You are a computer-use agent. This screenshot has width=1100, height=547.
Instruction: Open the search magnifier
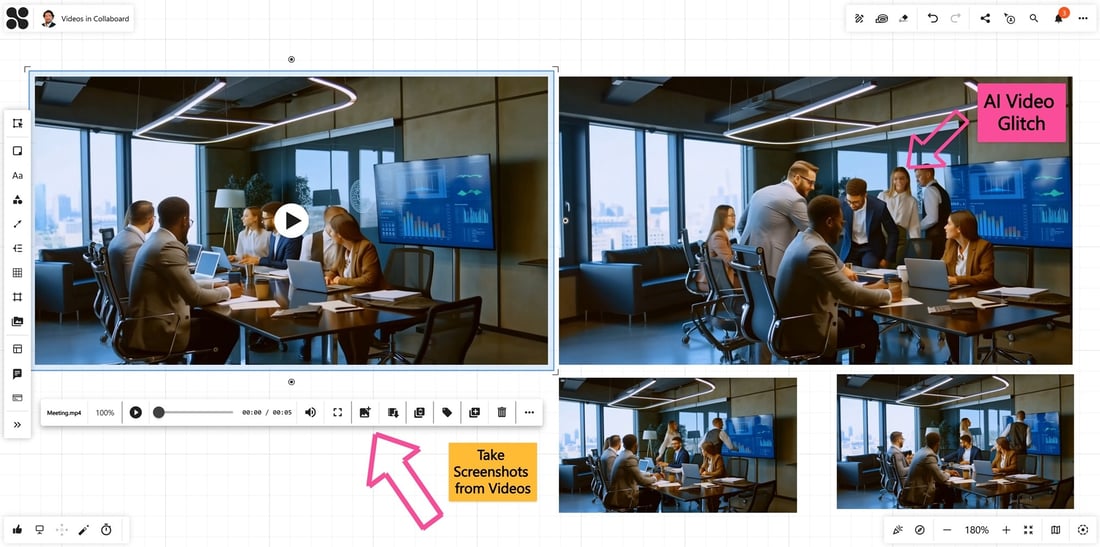coord(1033,19)
